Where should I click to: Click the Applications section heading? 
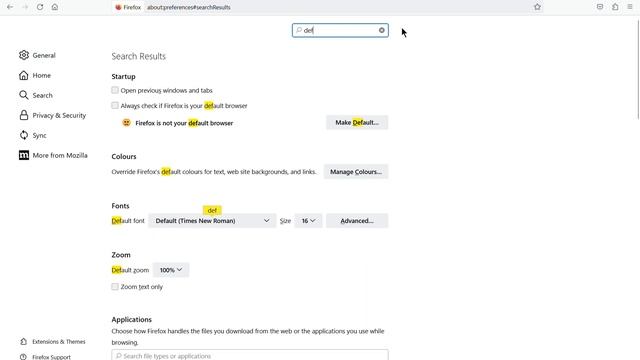[131, 319]
